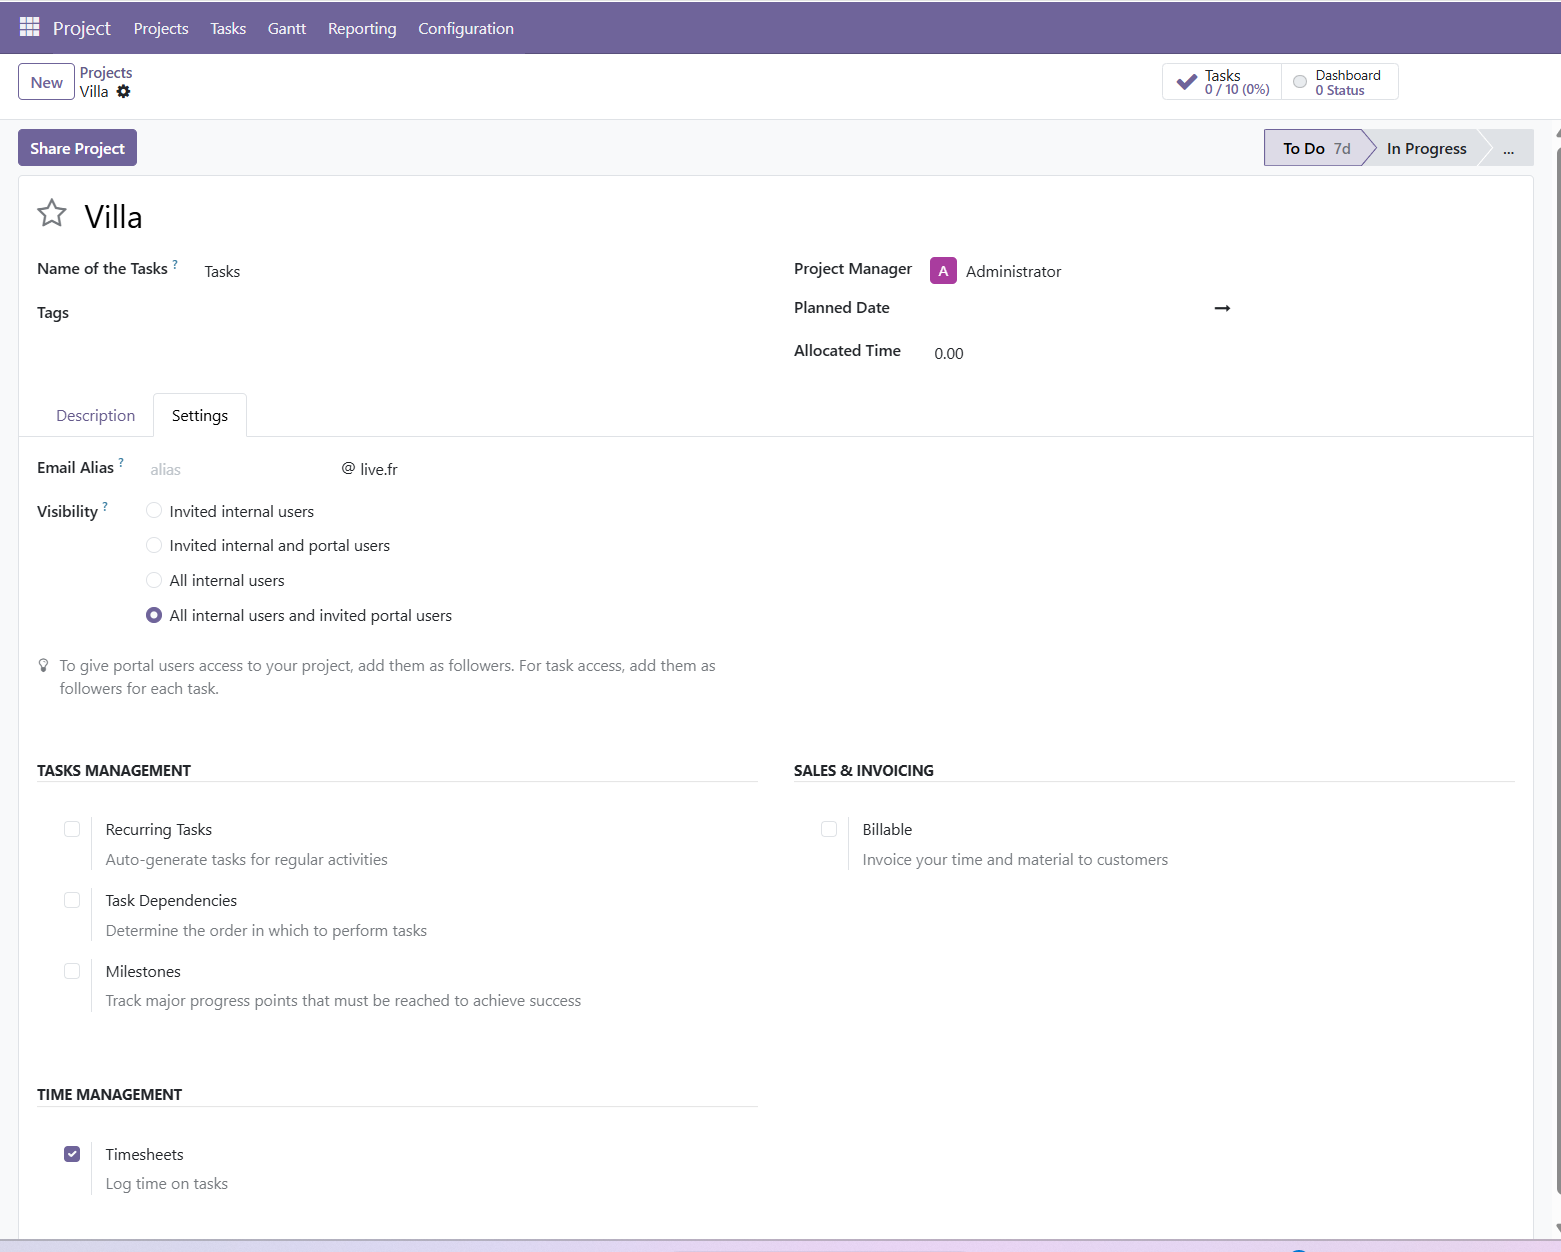Image resolution: width=1561 pixels, height=1252 pixels.
Task: Enable the Billable checkbox
Action: (829, 829)
